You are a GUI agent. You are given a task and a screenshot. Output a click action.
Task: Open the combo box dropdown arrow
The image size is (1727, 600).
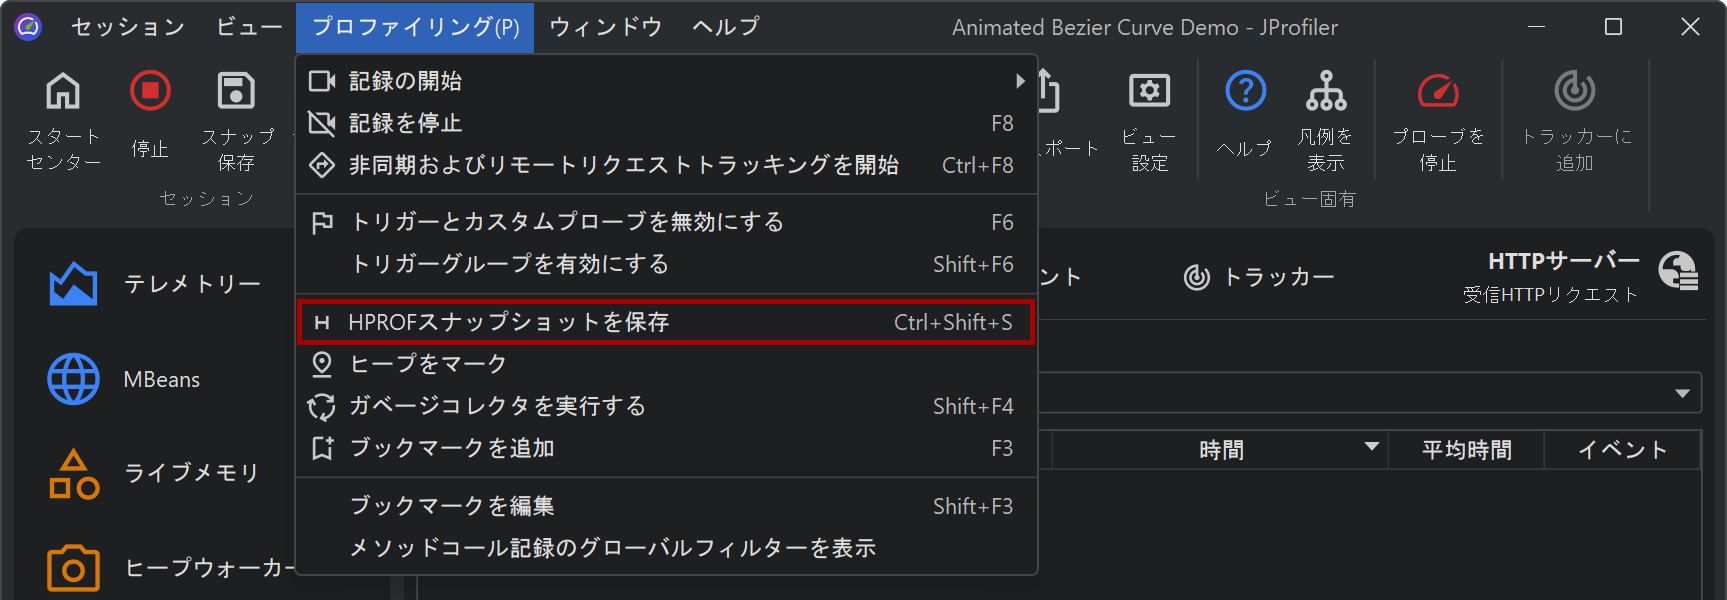click(x=1683, y=393)
